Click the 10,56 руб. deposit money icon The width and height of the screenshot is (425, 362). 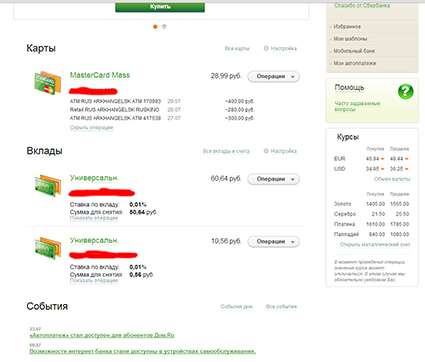pos(48,248)
